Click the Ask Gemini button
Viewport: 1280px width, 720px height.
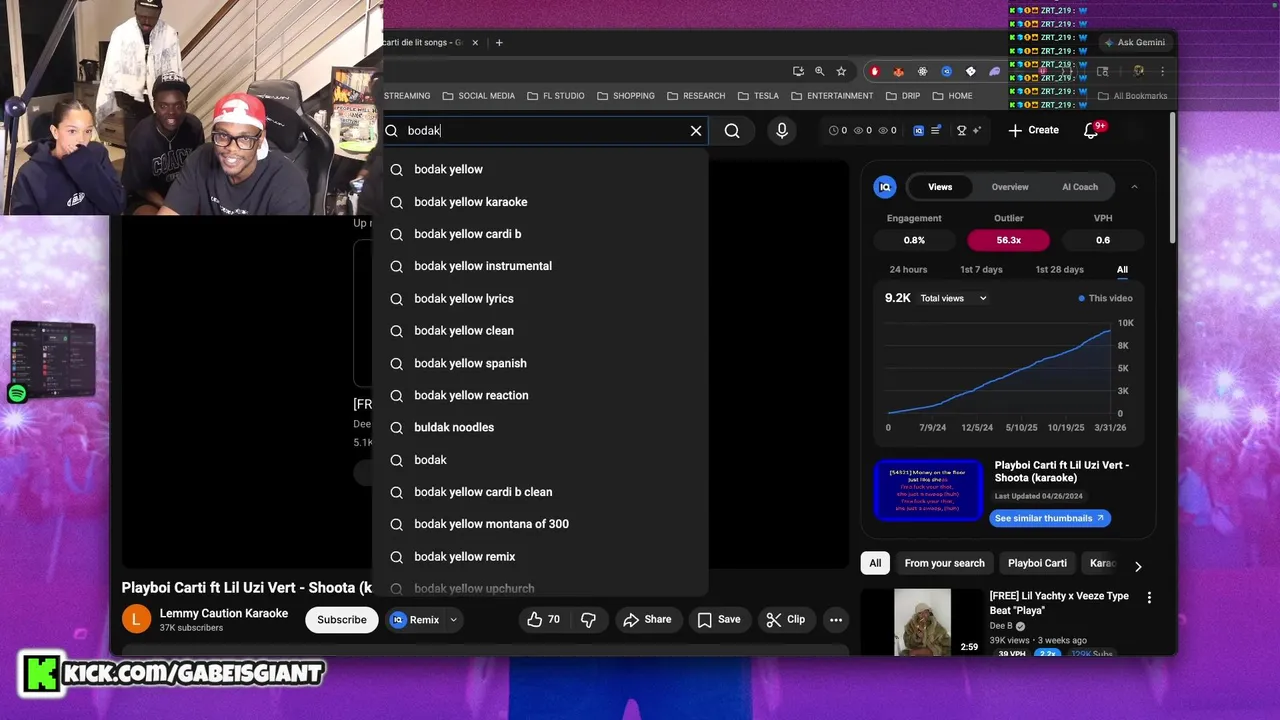click(1134, 42)
